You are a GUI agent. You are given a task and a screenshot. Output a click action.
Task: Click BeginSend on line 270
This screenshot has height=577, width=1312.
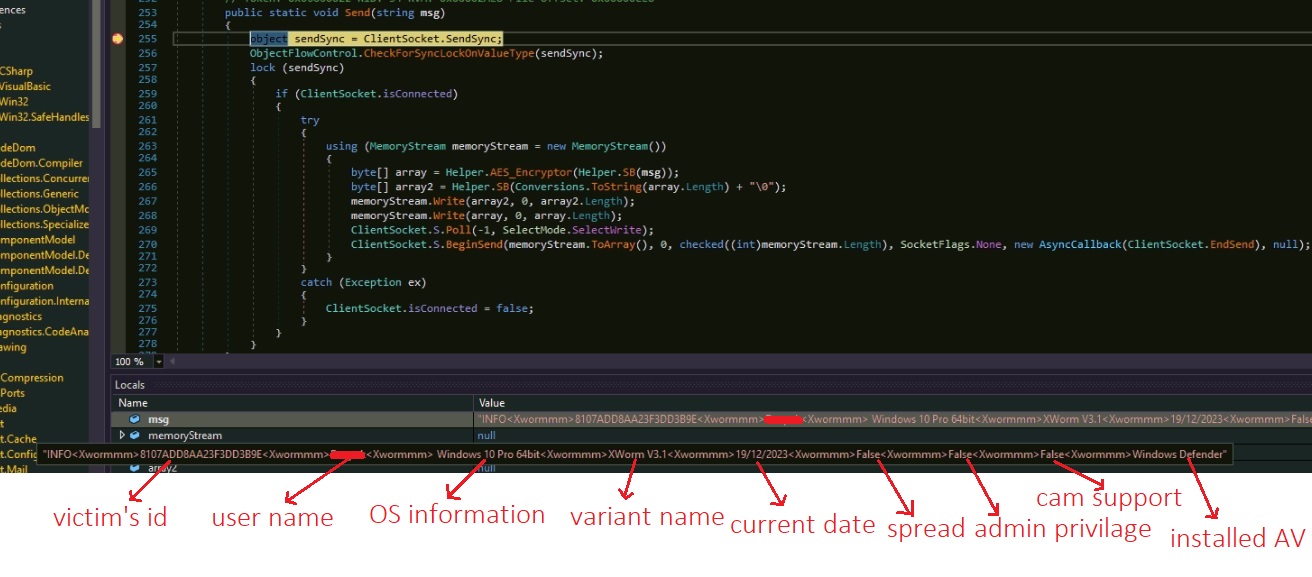click(475, 244)
